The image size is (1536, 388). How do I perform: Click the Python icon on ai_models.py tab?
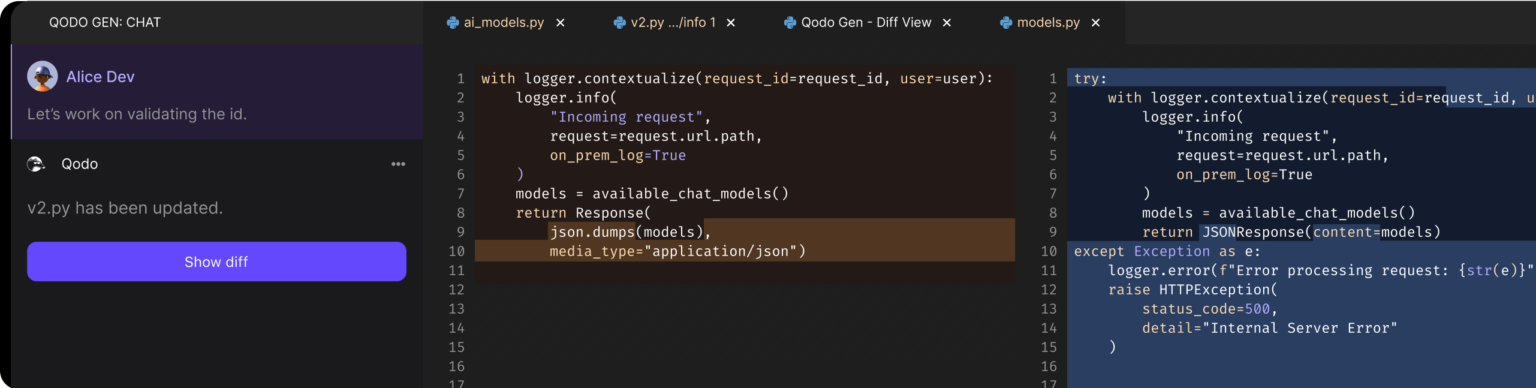[453, 22]
